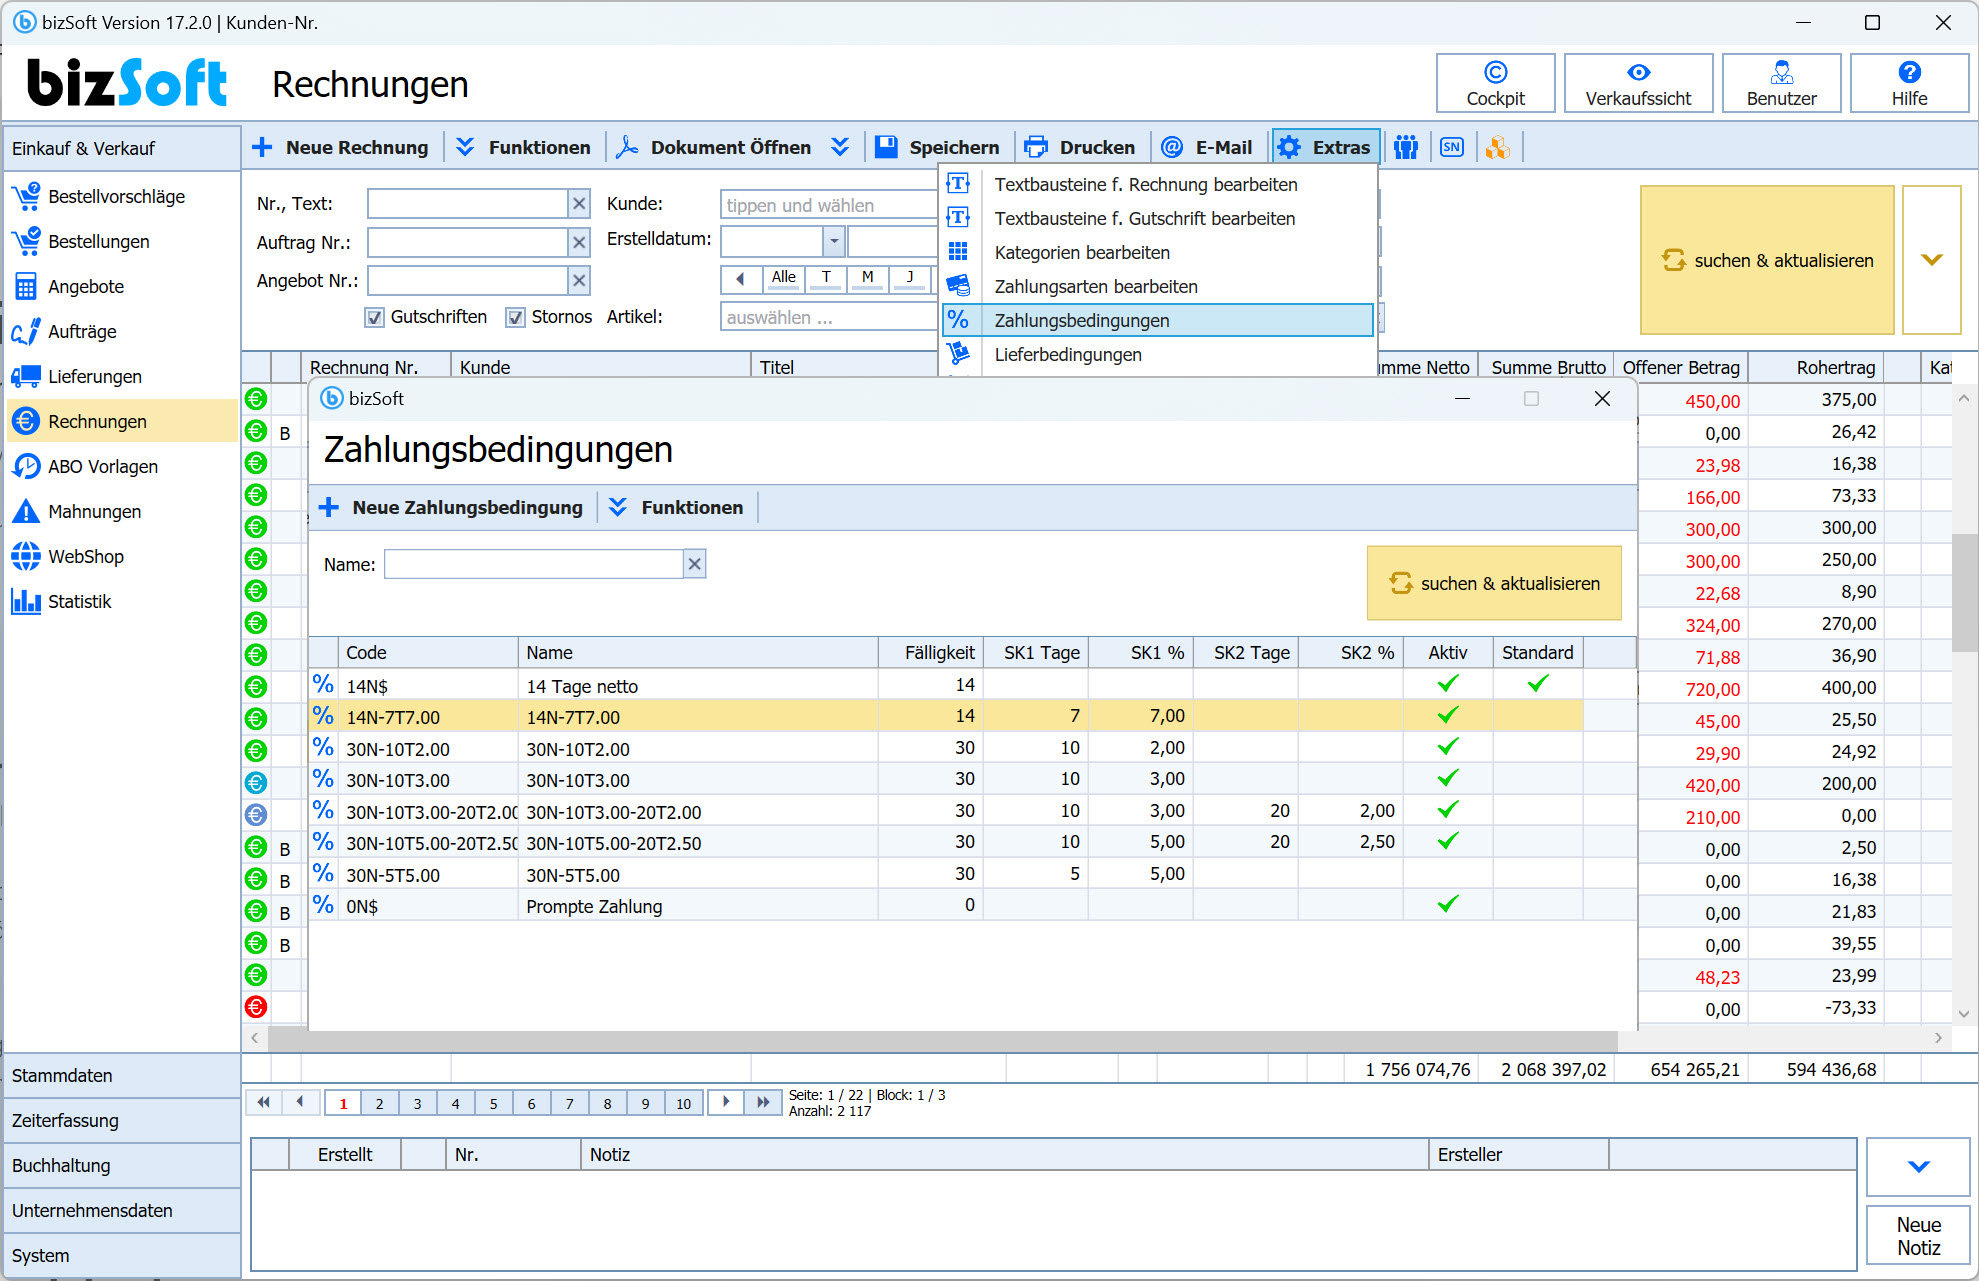Open the Cockpit view
The image size is (1979, 1281).
point(1495,83)
